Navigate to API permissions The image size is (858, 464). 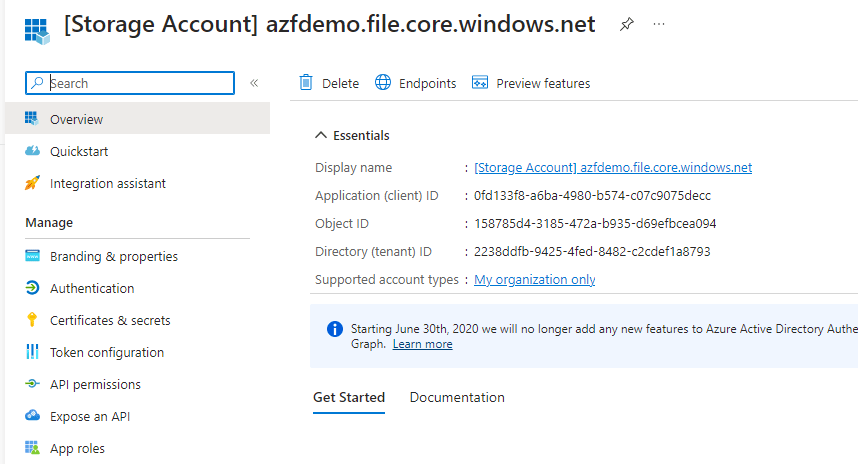pos(95,384)
